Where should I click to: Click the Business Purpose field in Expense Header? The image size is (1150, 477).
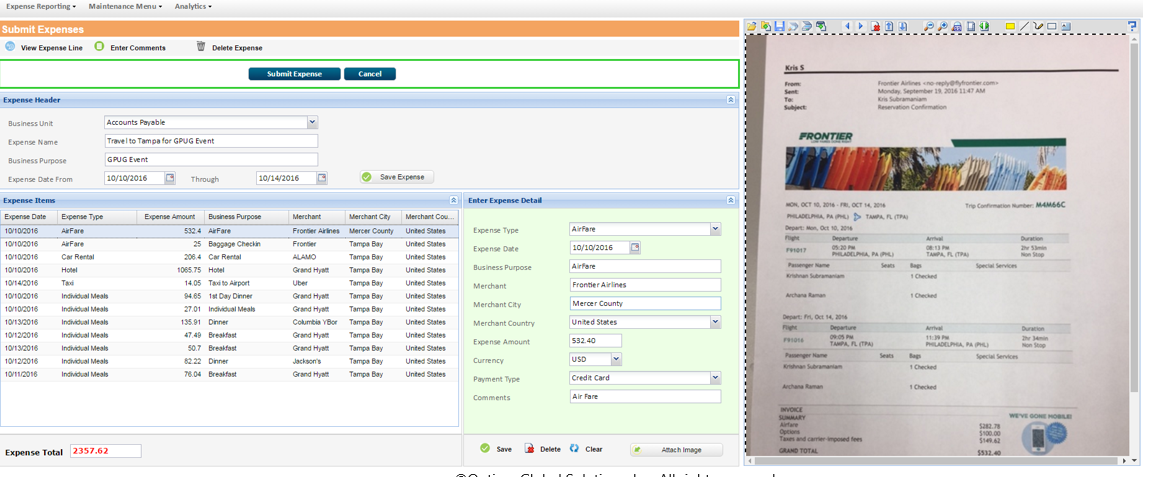pyautogui.click(x=211, y=159)
